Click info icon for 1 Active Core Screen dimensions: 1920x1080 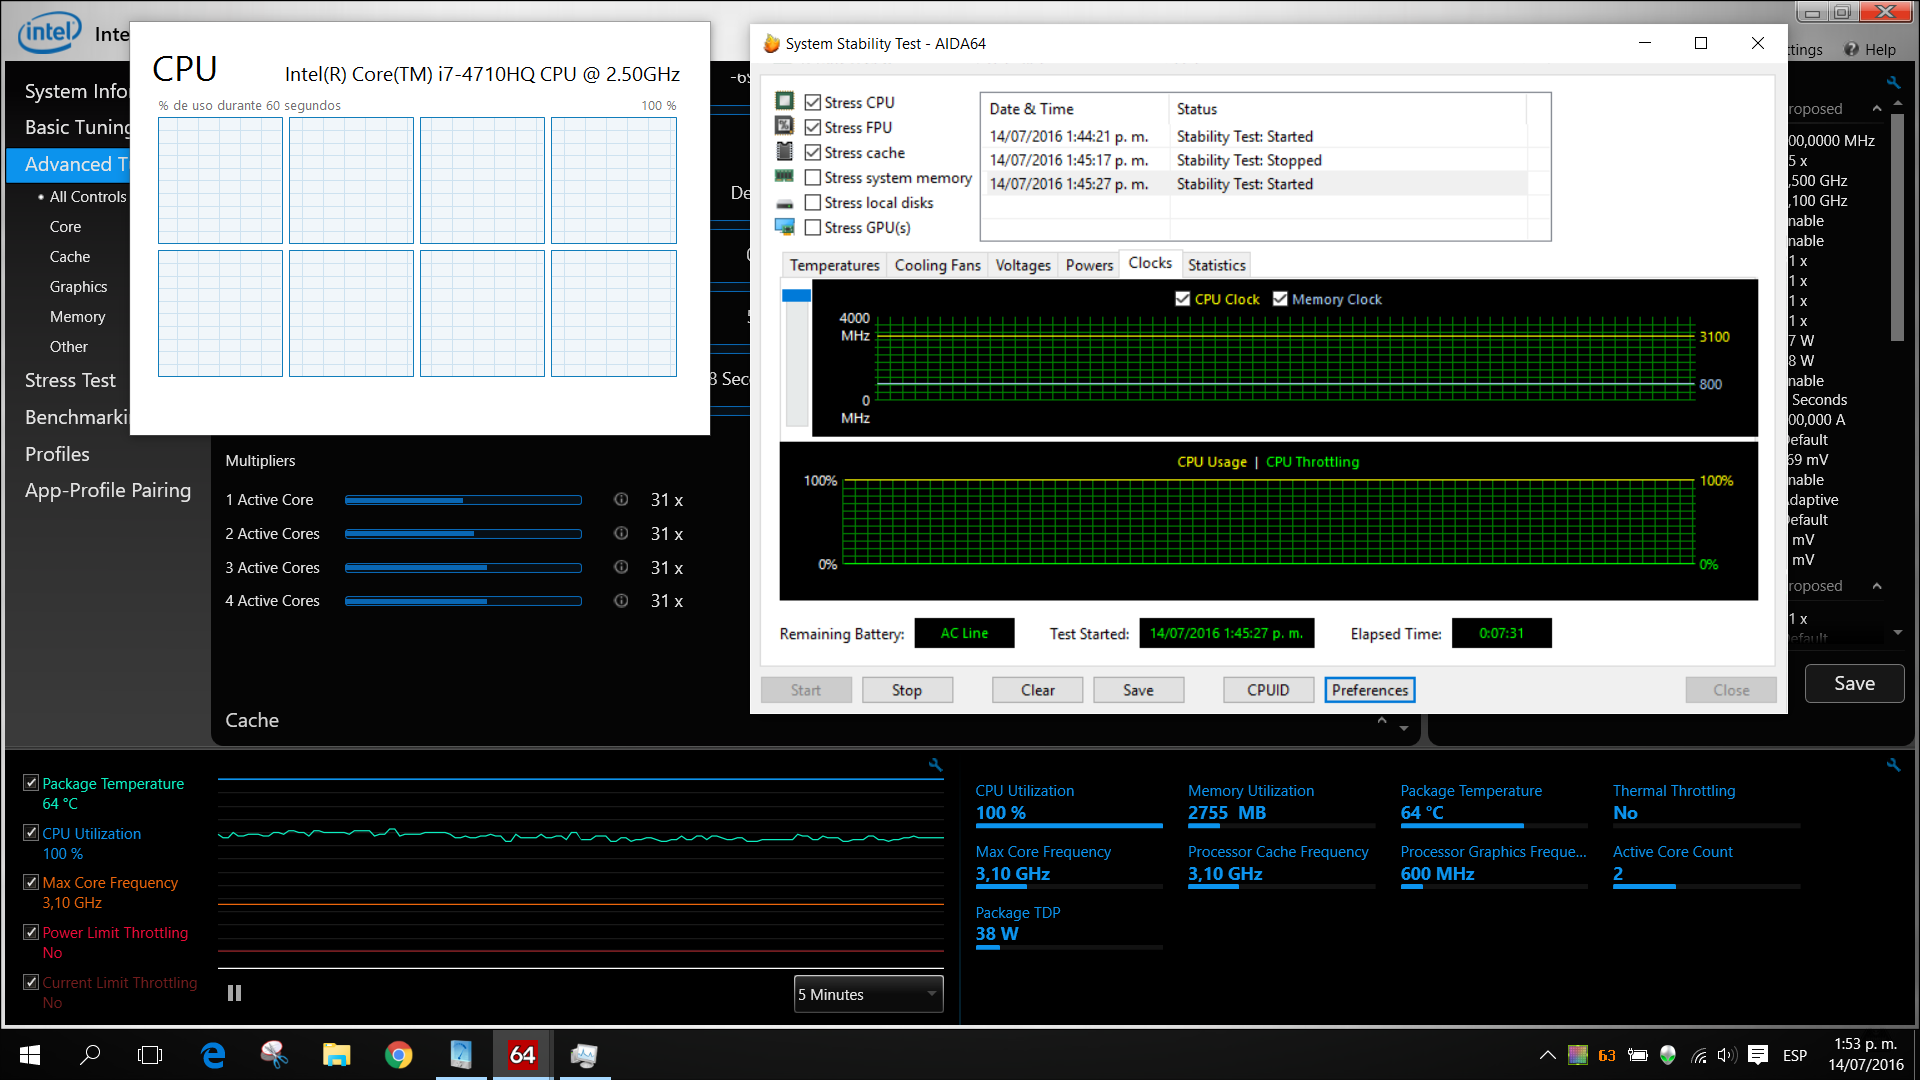tap(621, 499)
